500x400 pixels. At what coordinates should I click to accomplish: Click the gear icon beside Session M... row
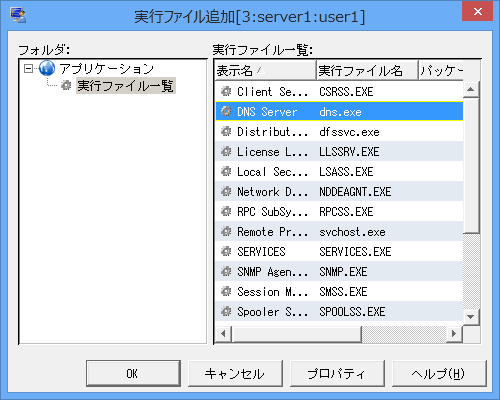(226, 291)
